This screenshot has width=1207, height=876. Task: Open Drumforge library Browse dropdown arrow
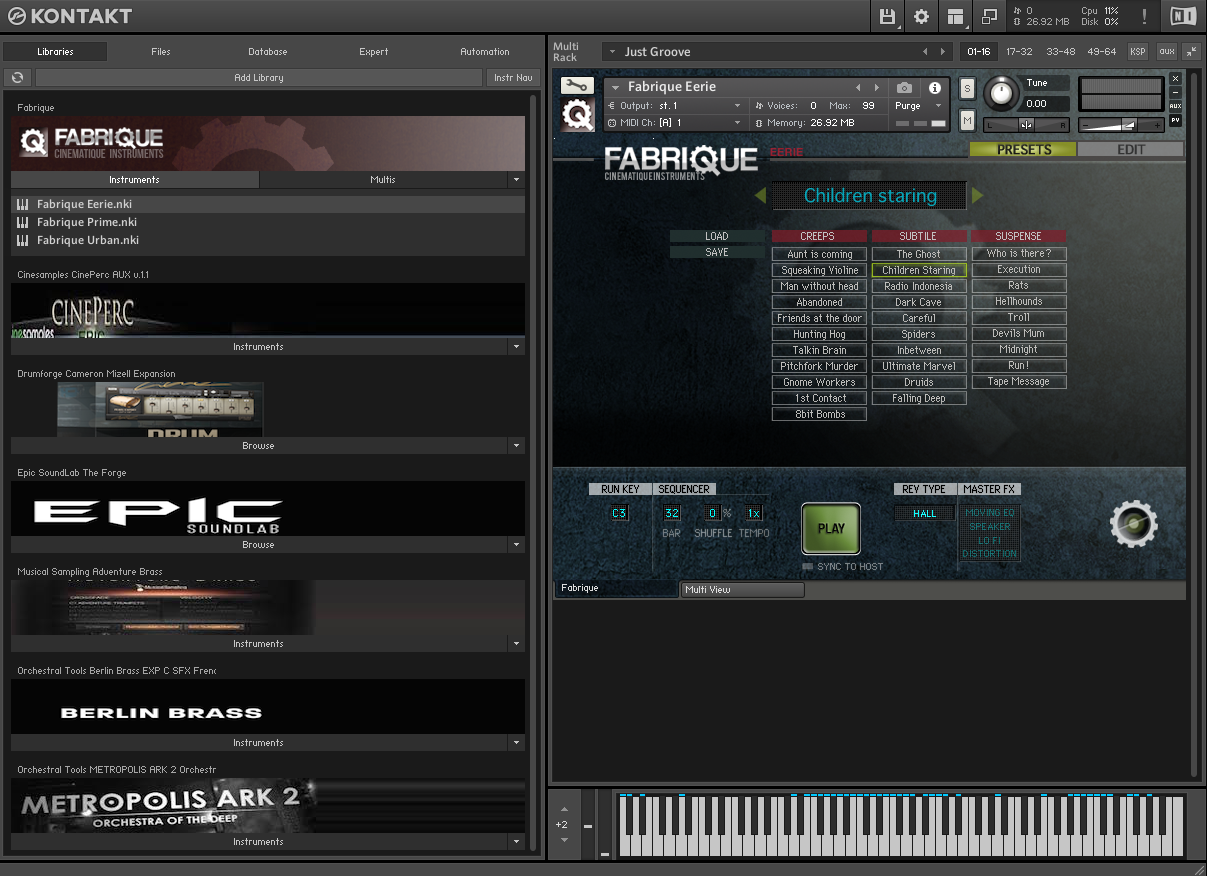tap(516, 446)
